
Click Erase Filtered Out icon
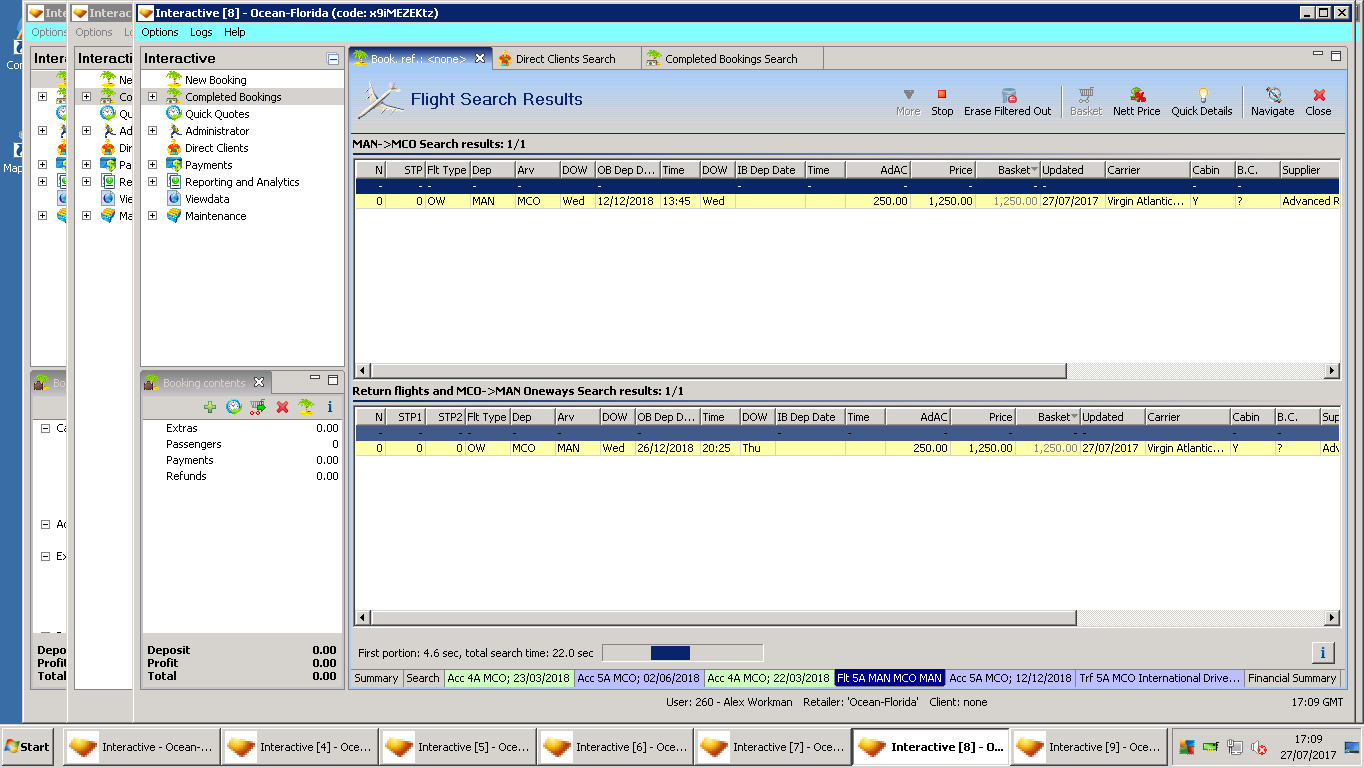click(x=1008, y=95)
